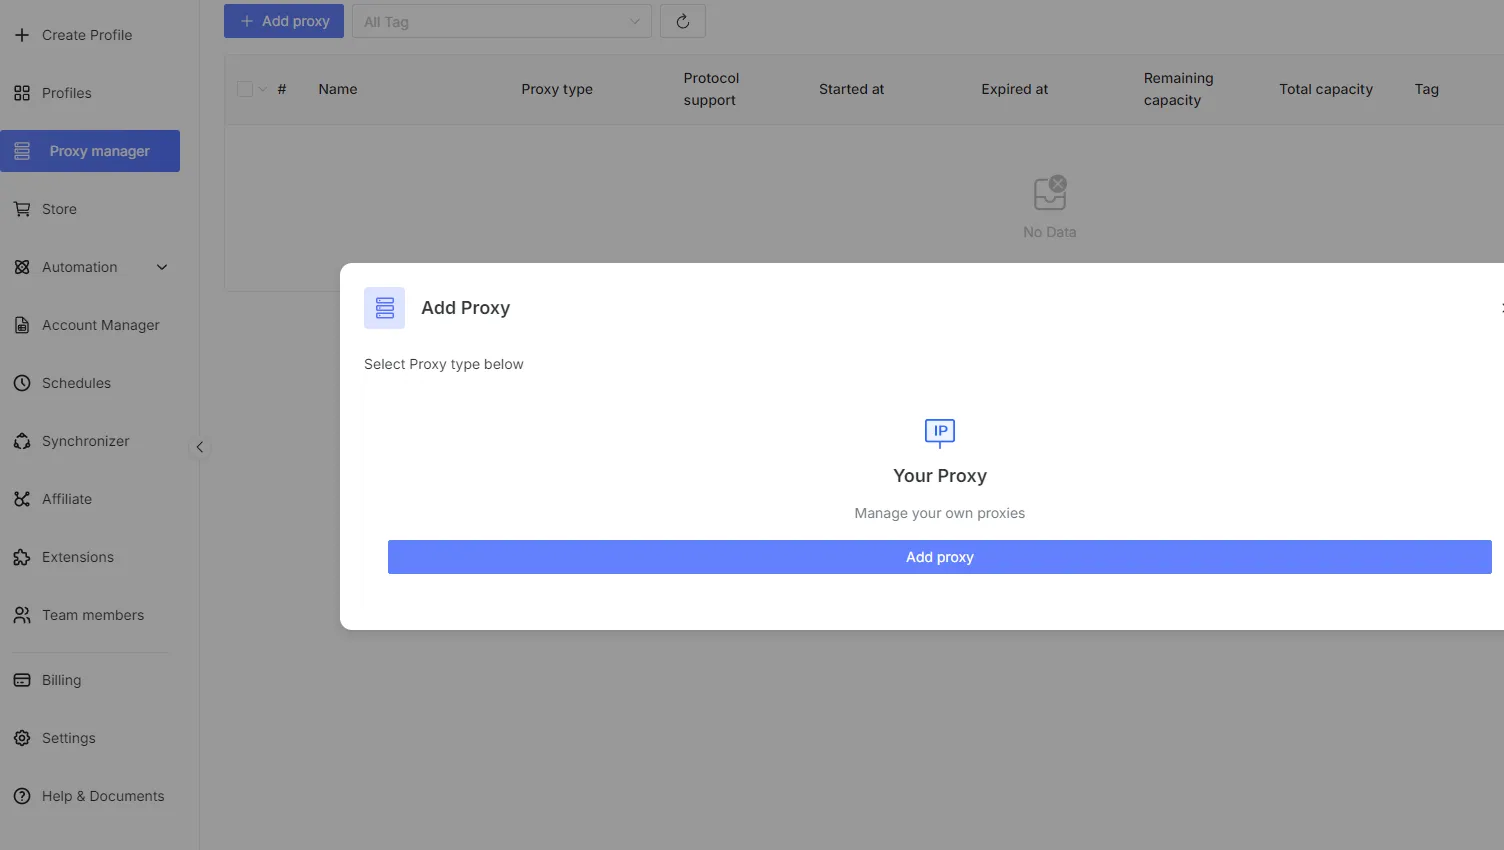1504x850 pixels.
Task: Open Help & Documents
Action: point(102,796)
